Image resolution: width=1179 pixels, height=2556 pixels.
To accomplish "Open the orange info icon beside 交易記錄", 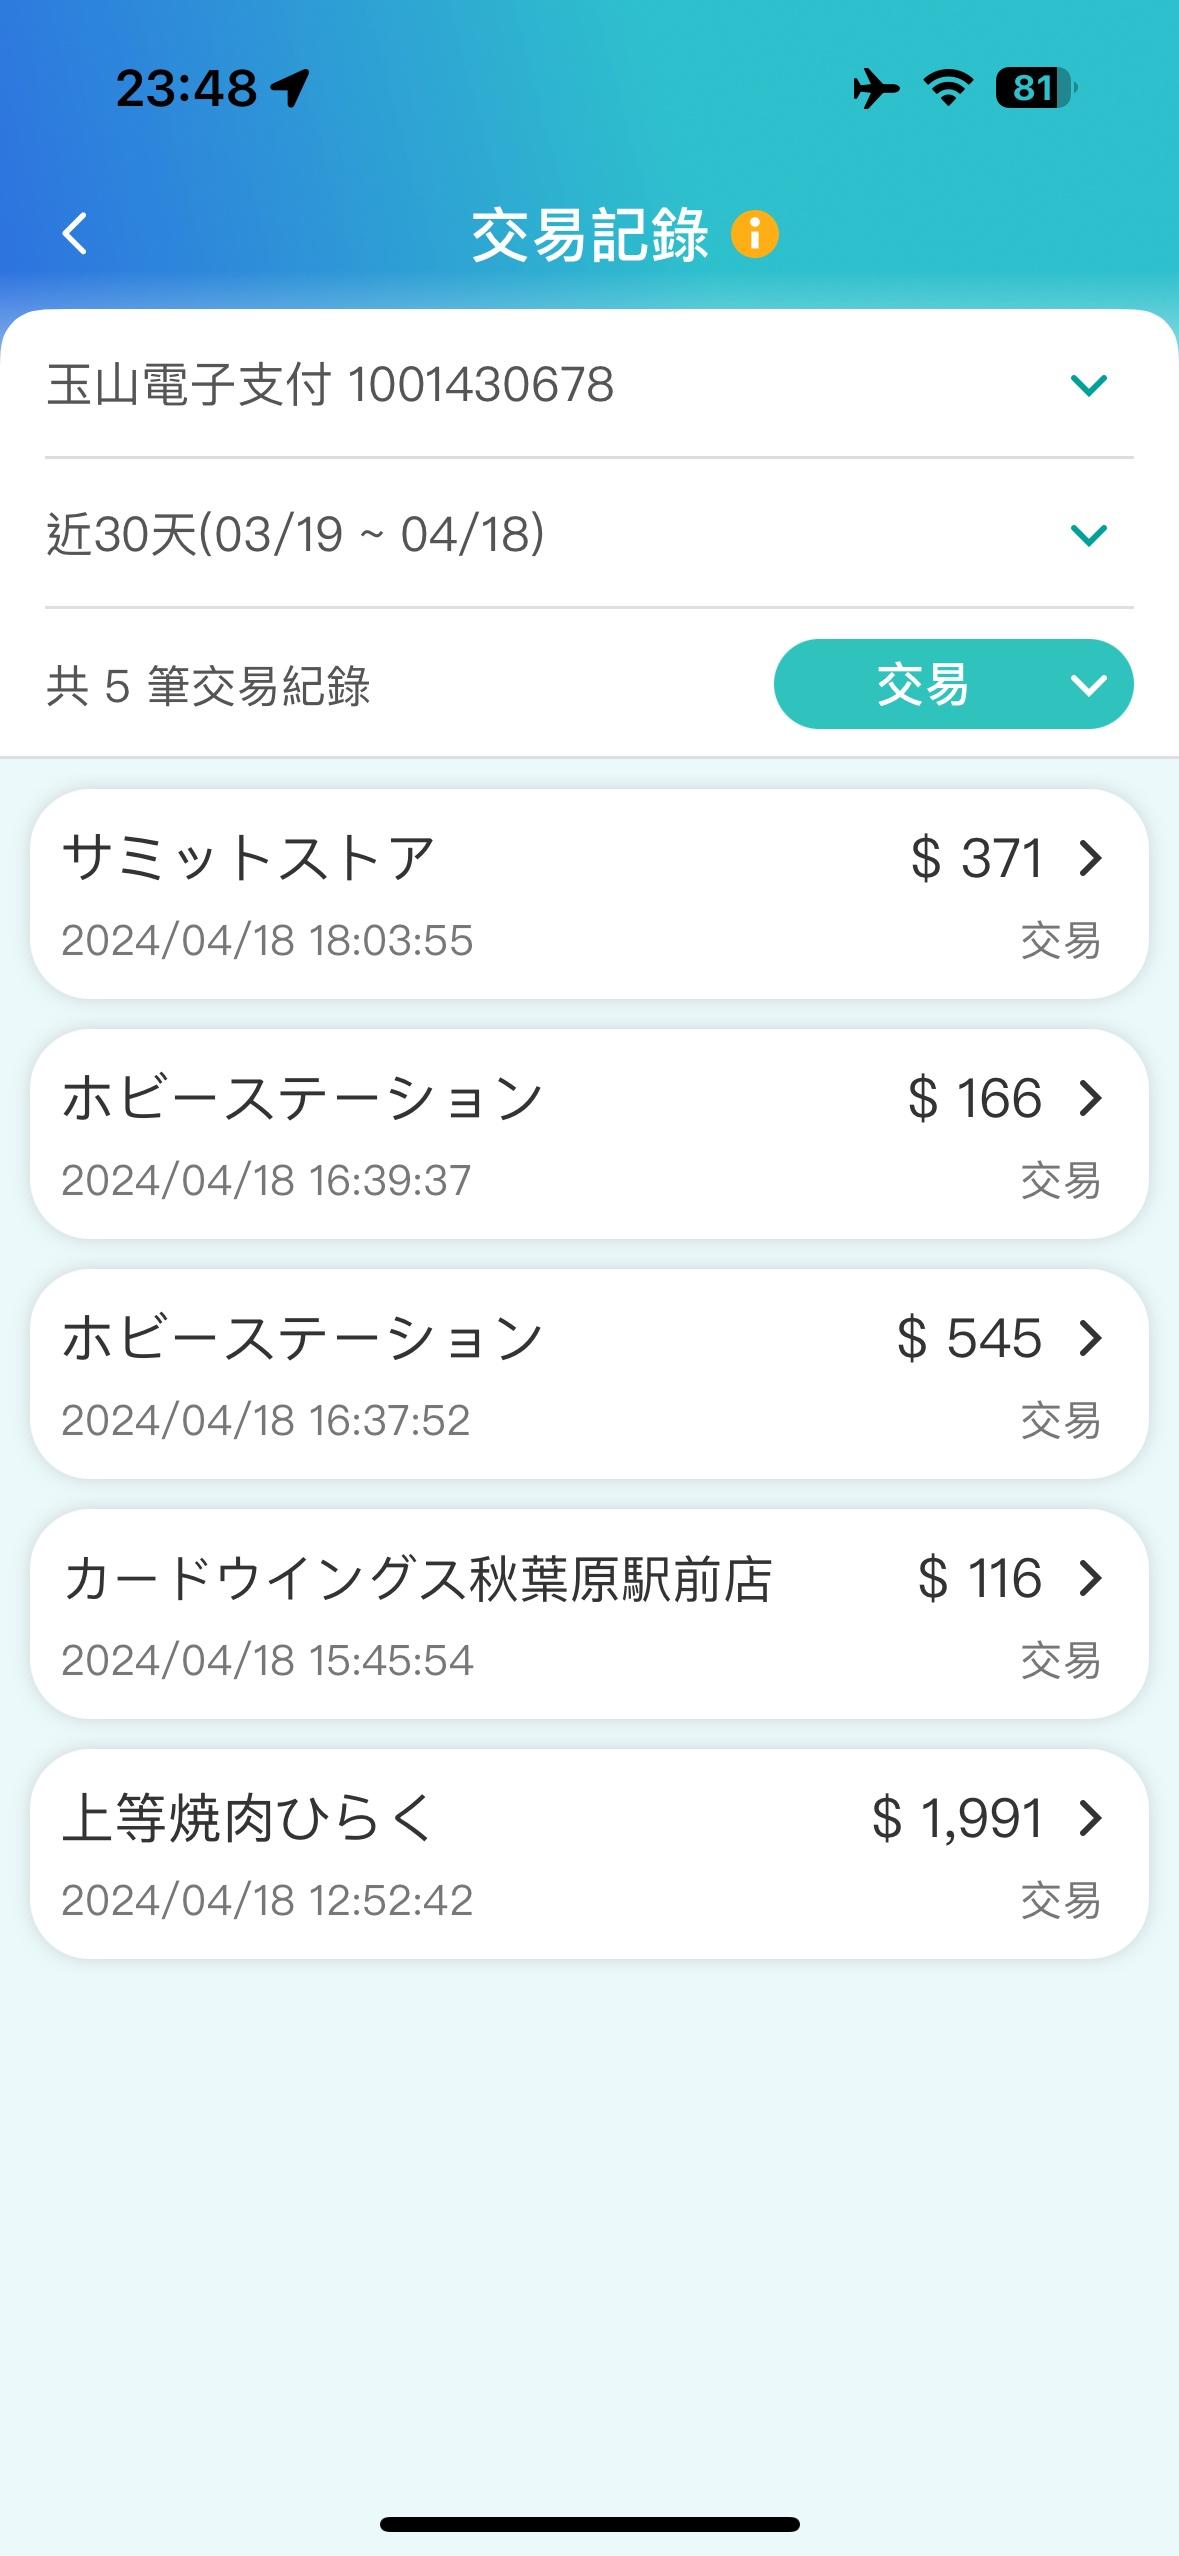I will coord(755,235).
